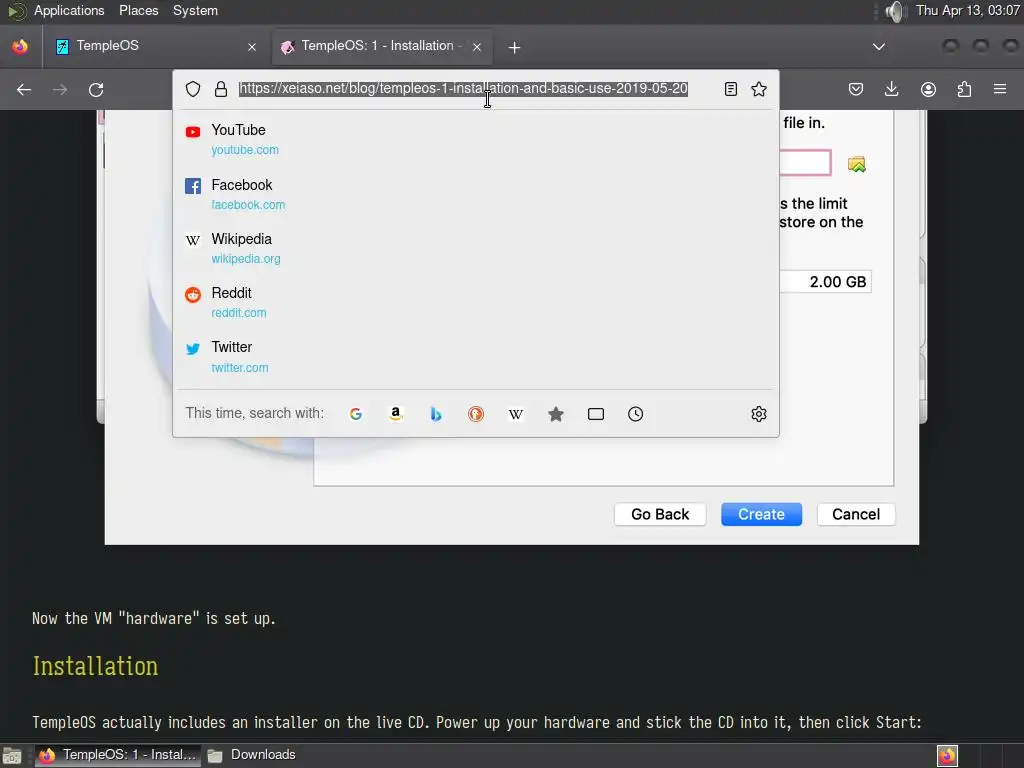The image size is (1024, 768).
Task: Click the clock Thu Apr 13, 03:07
Action: click(x=967, y=10)
